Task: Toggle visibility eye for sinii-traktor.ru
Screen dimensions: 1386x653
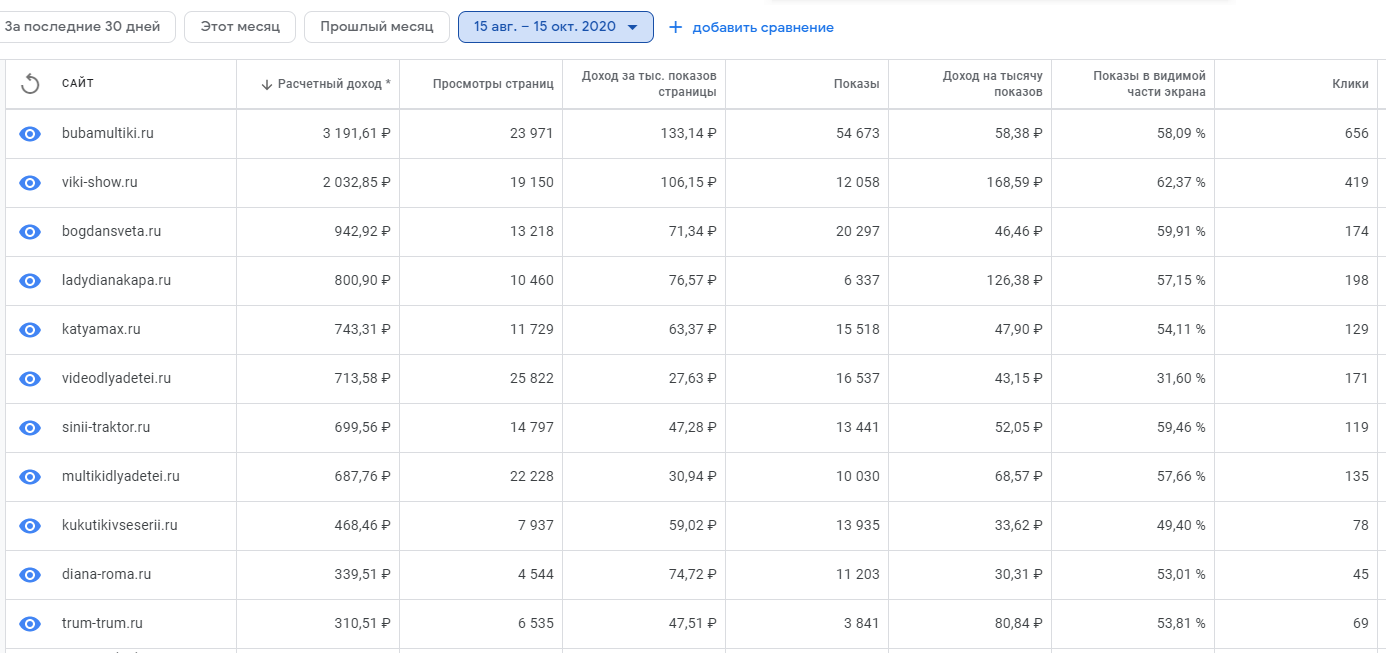Action: pyautogui.click(x=30, y=427)
